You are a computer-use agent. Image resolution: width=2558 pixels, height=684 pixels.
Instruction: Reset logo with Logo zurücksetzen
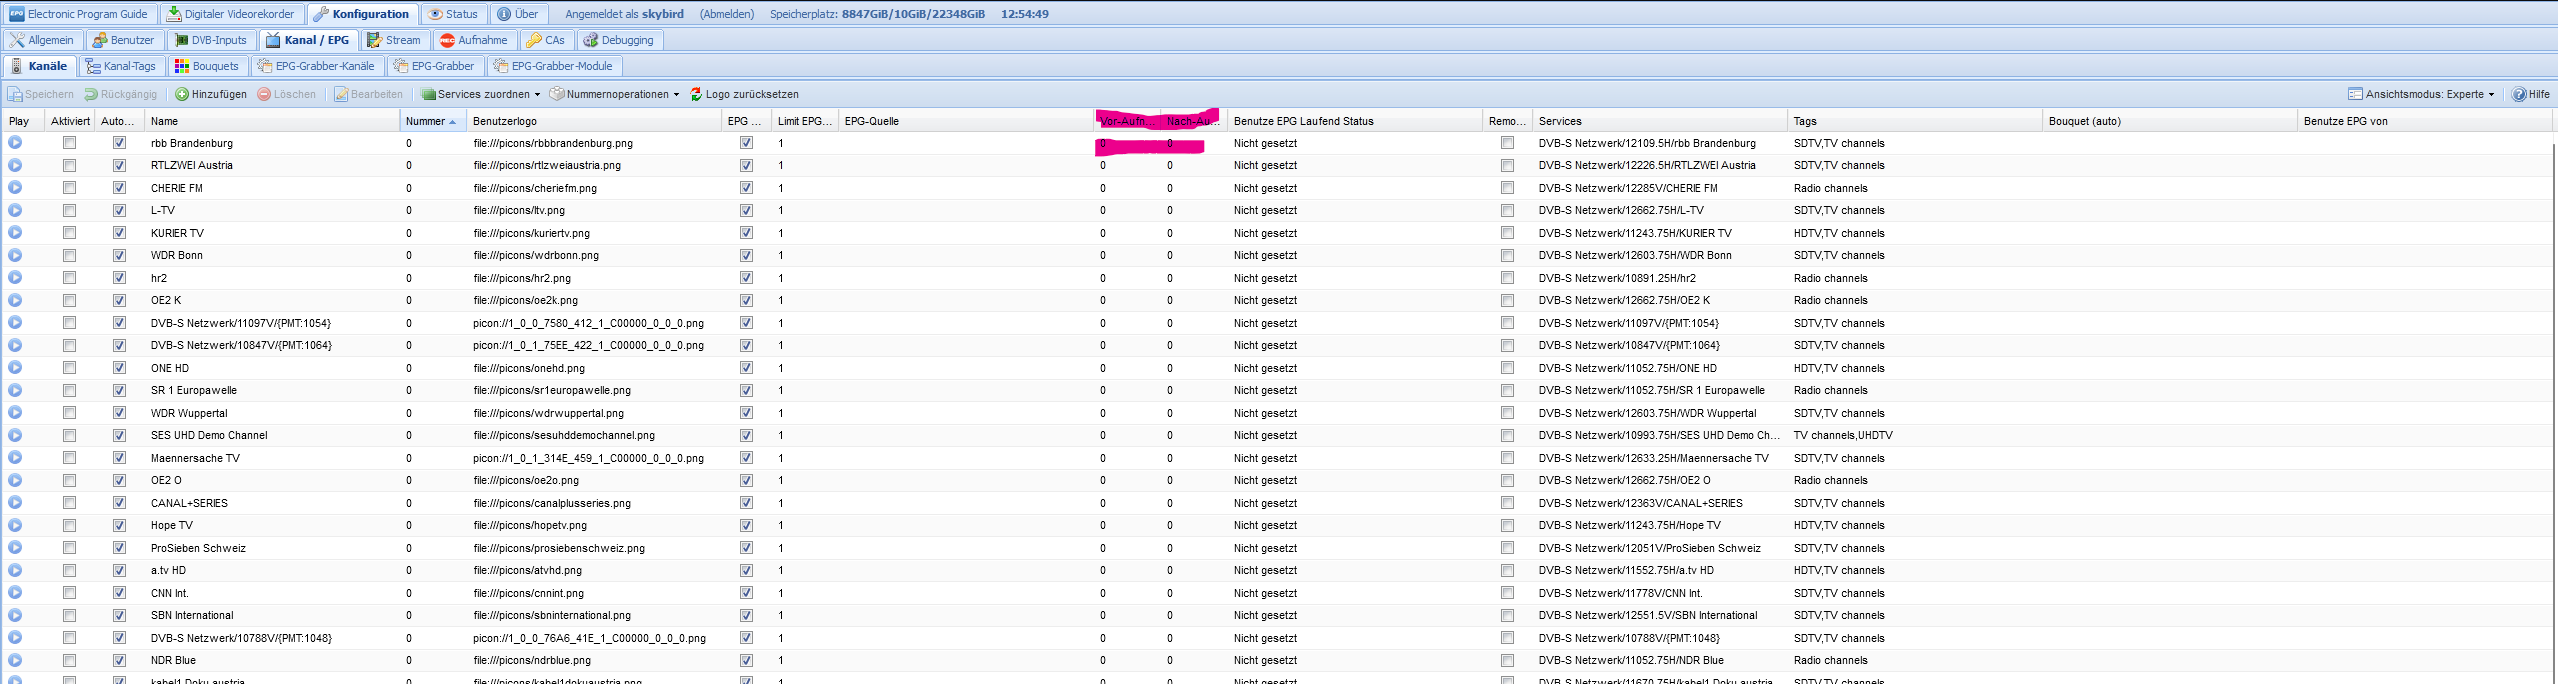[x=744, y=94]
